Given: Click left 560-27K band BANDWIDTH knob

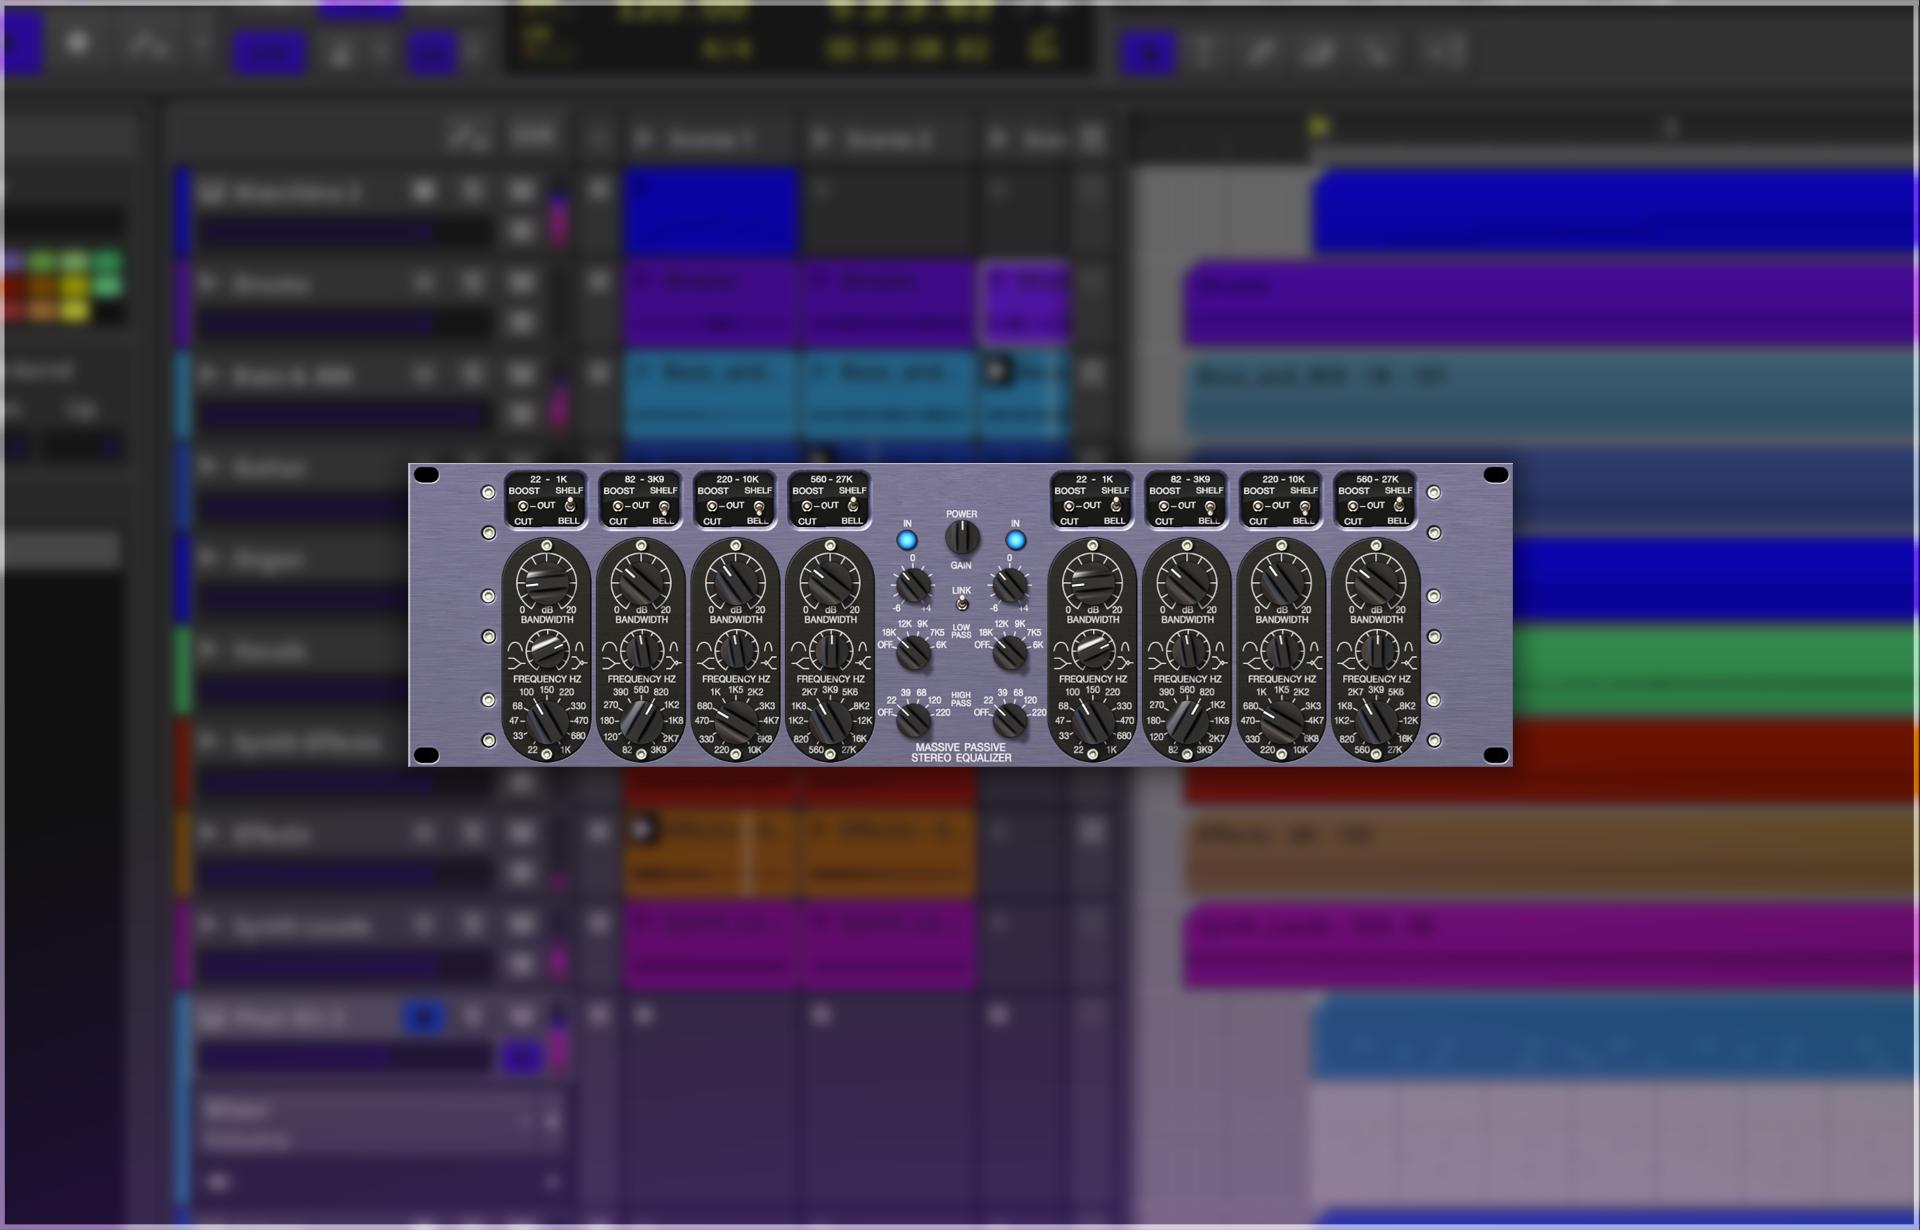Looking at the screenshot, I should pos(830,651).
